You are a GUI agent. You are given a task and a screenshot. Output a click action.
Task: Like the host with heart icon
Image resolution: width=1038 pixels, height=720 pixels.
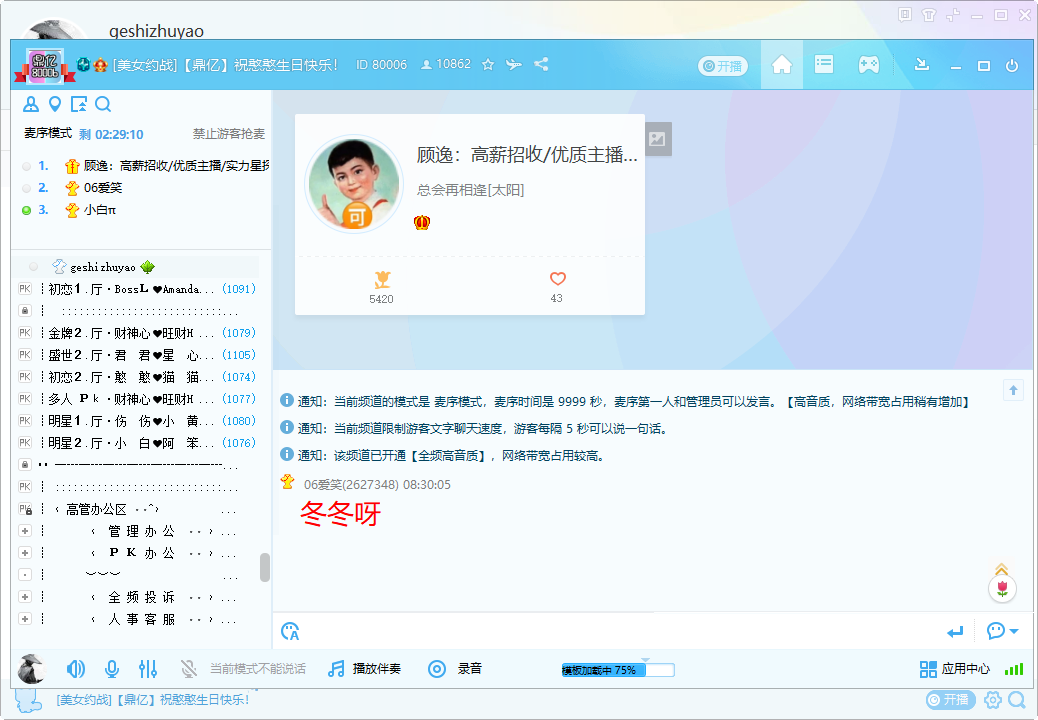(x=558, y=279)
